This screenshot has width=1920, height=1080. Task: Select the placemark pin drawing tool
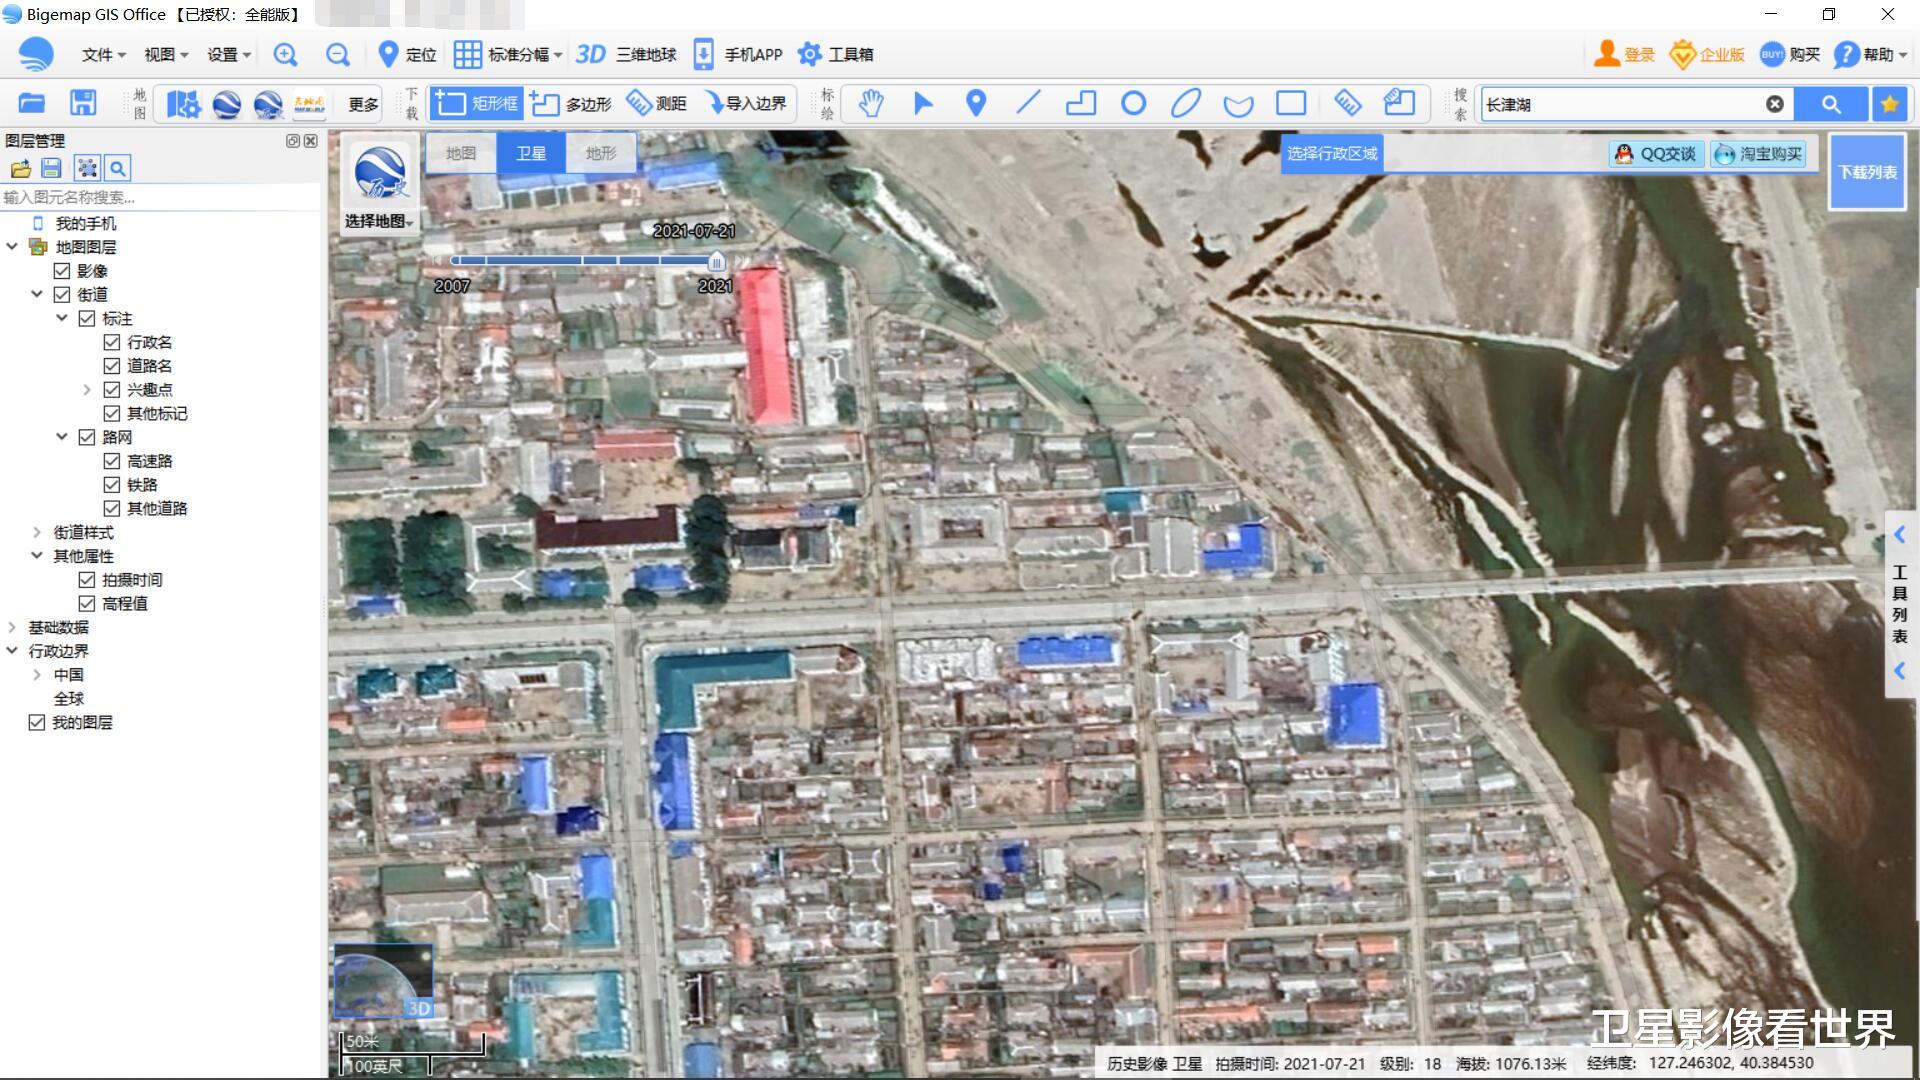976,103
